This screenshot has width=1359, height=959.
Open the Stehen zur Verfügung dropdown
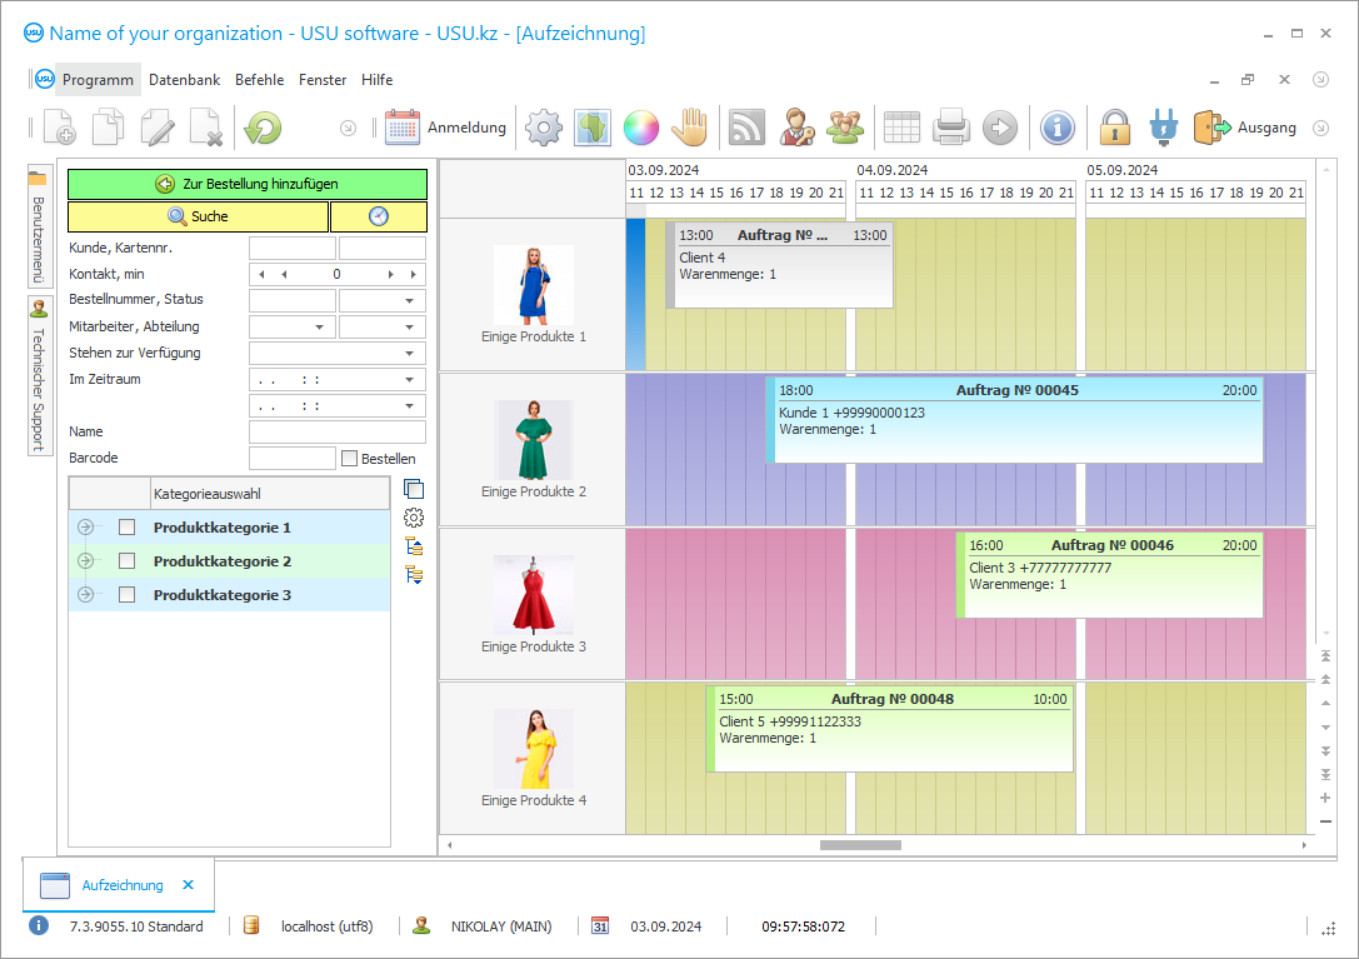pos(409,352)
